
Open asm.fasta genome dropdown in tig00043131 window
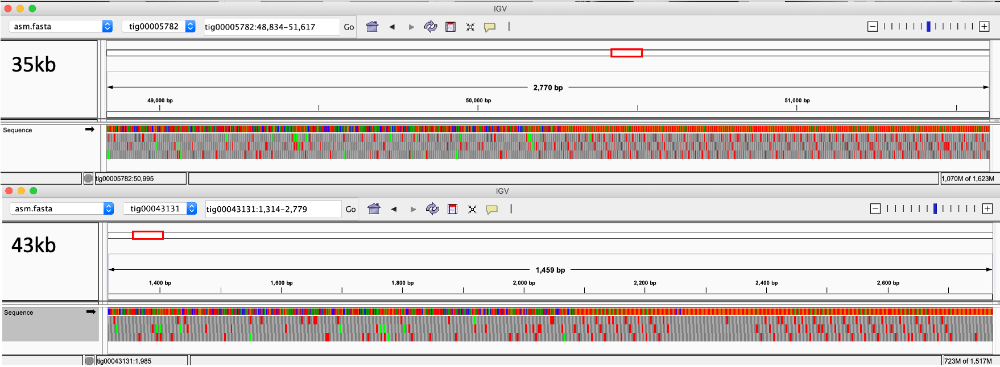[x=61, y=209]
